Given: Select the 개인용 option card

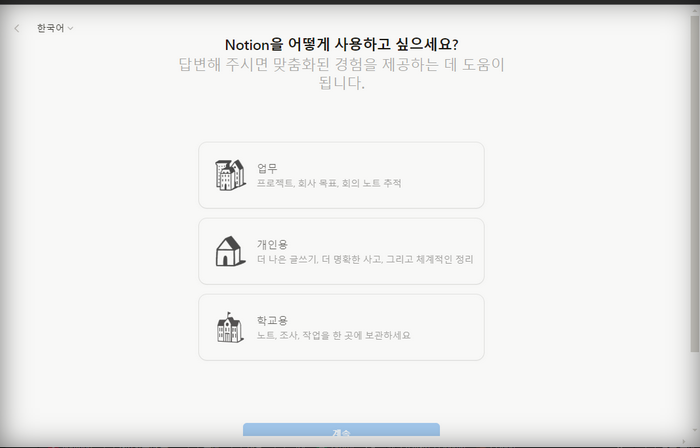Looking at the screenshot, I should tap(341, 251).
